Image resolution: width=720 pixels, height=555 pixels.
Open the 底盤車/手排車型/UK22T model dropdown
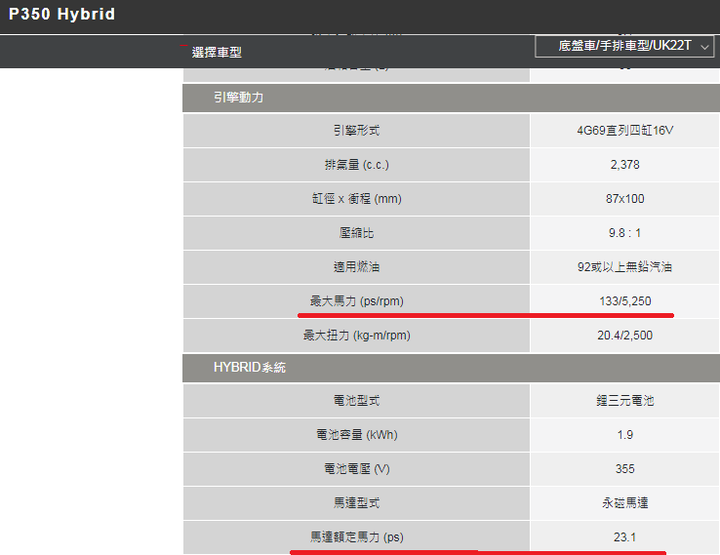[x=624, y=46]
